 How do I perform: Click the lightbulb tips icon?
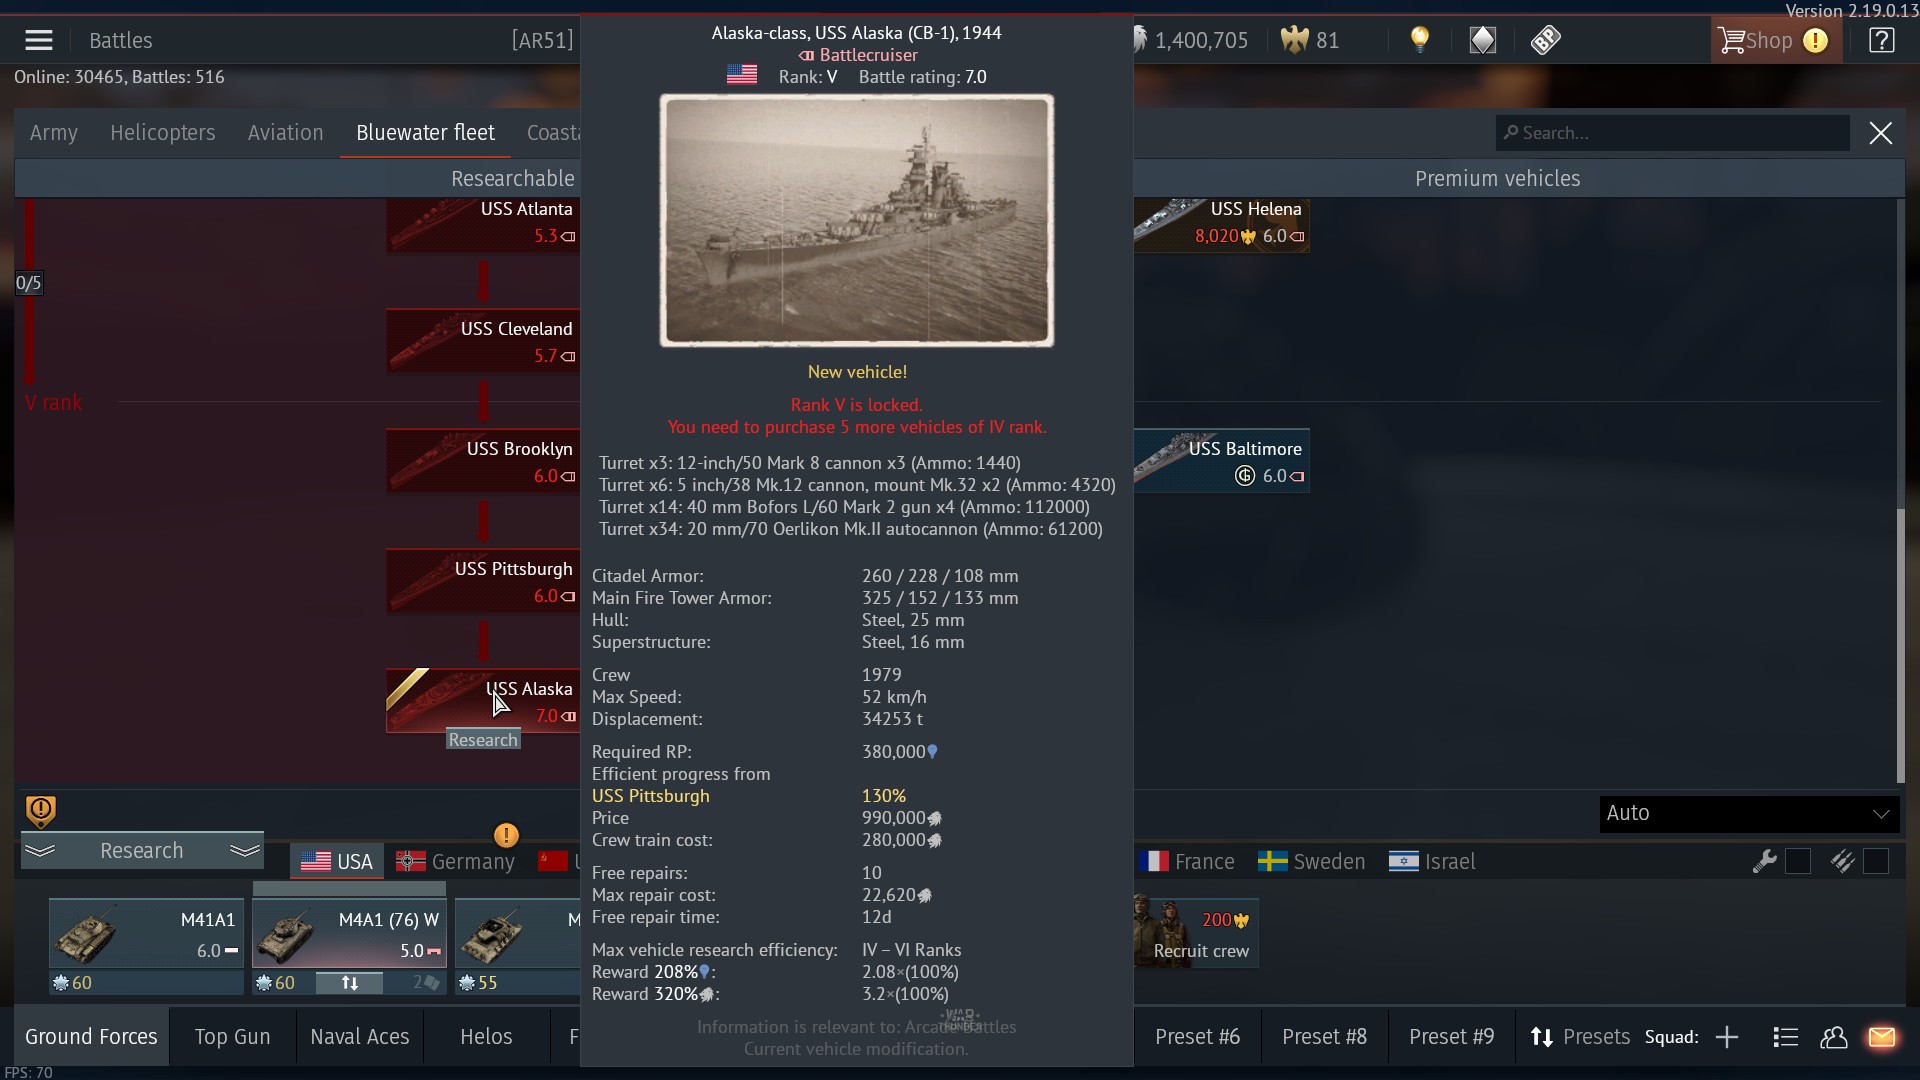click(x=1419, y=40)
